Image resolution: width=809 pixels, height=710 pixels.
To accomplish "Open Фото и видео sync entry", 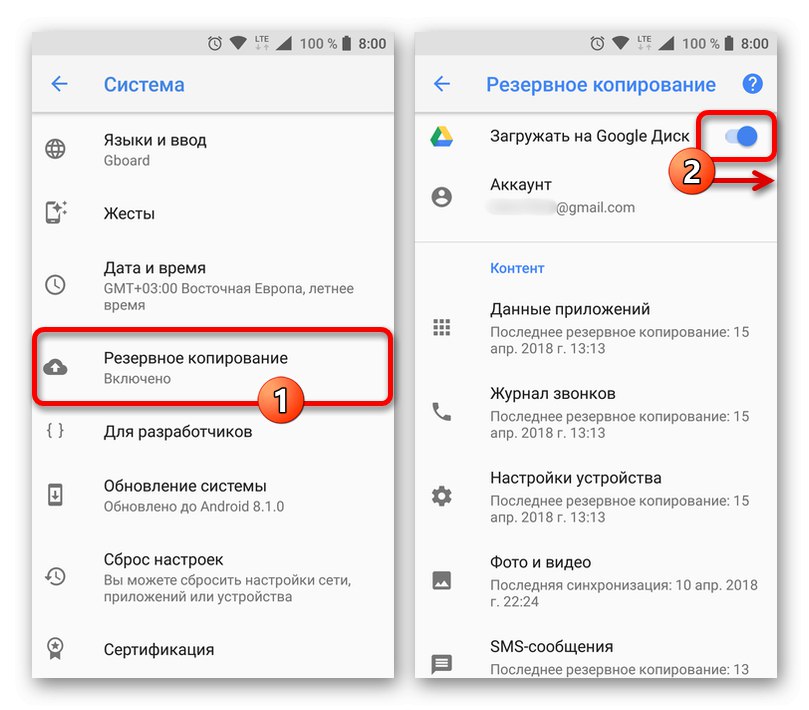I will pos(595,581).
